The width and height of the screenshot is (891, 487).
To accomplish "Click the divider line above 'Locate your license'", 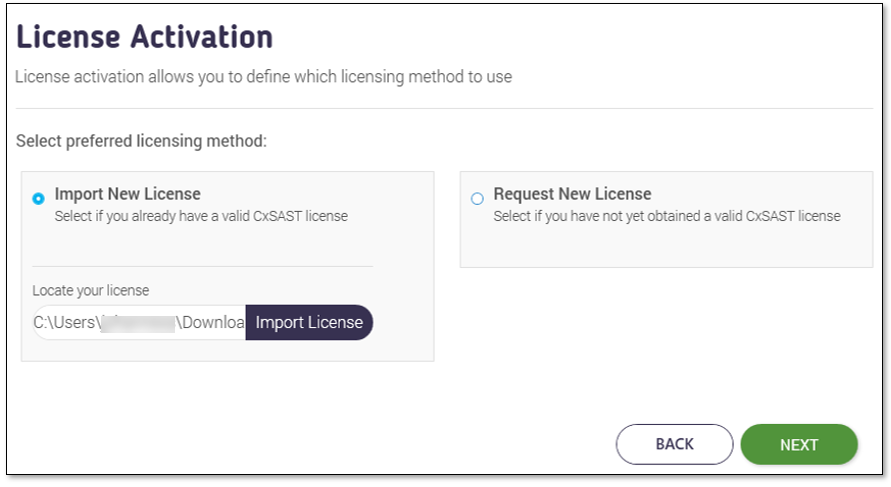I will [x=202, y=266].
